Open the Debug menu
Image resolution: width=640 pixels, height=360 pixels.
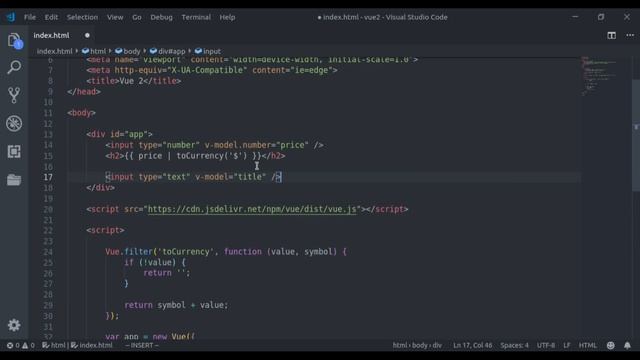pos(161,17)
